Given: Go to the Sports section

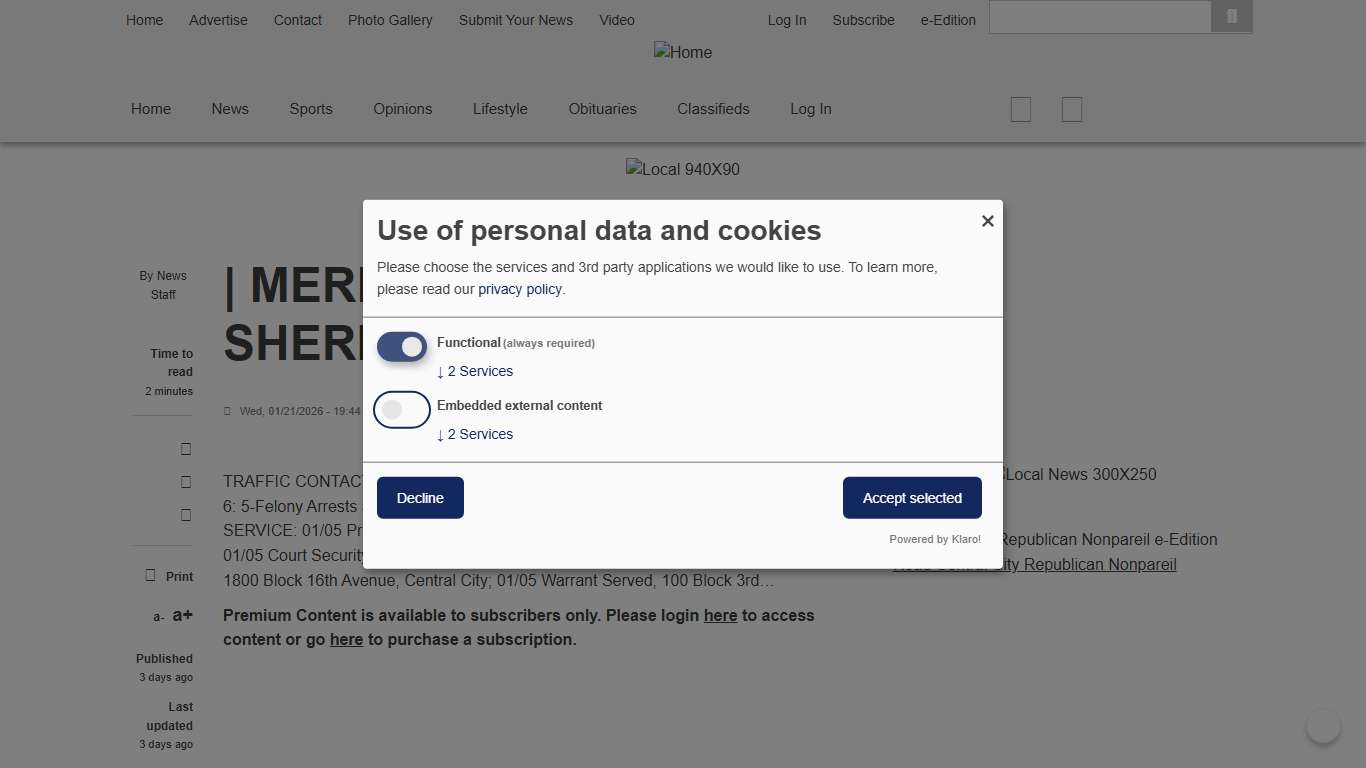Looking at the screenshot, I should click(x=311, y=109).
